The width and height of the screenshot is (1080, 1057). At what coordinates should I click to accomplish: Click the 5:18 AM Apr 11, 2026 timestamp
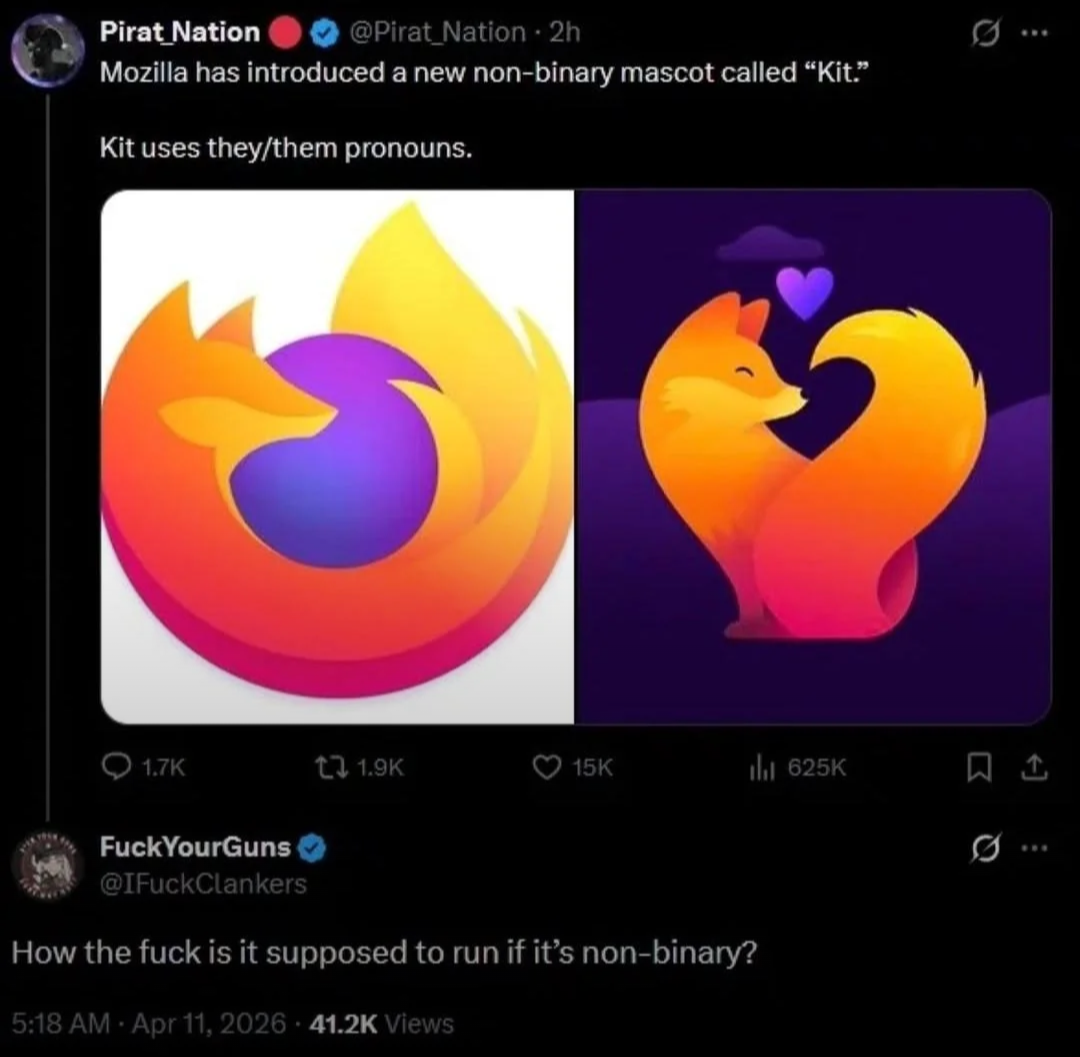click(148, 1024)
